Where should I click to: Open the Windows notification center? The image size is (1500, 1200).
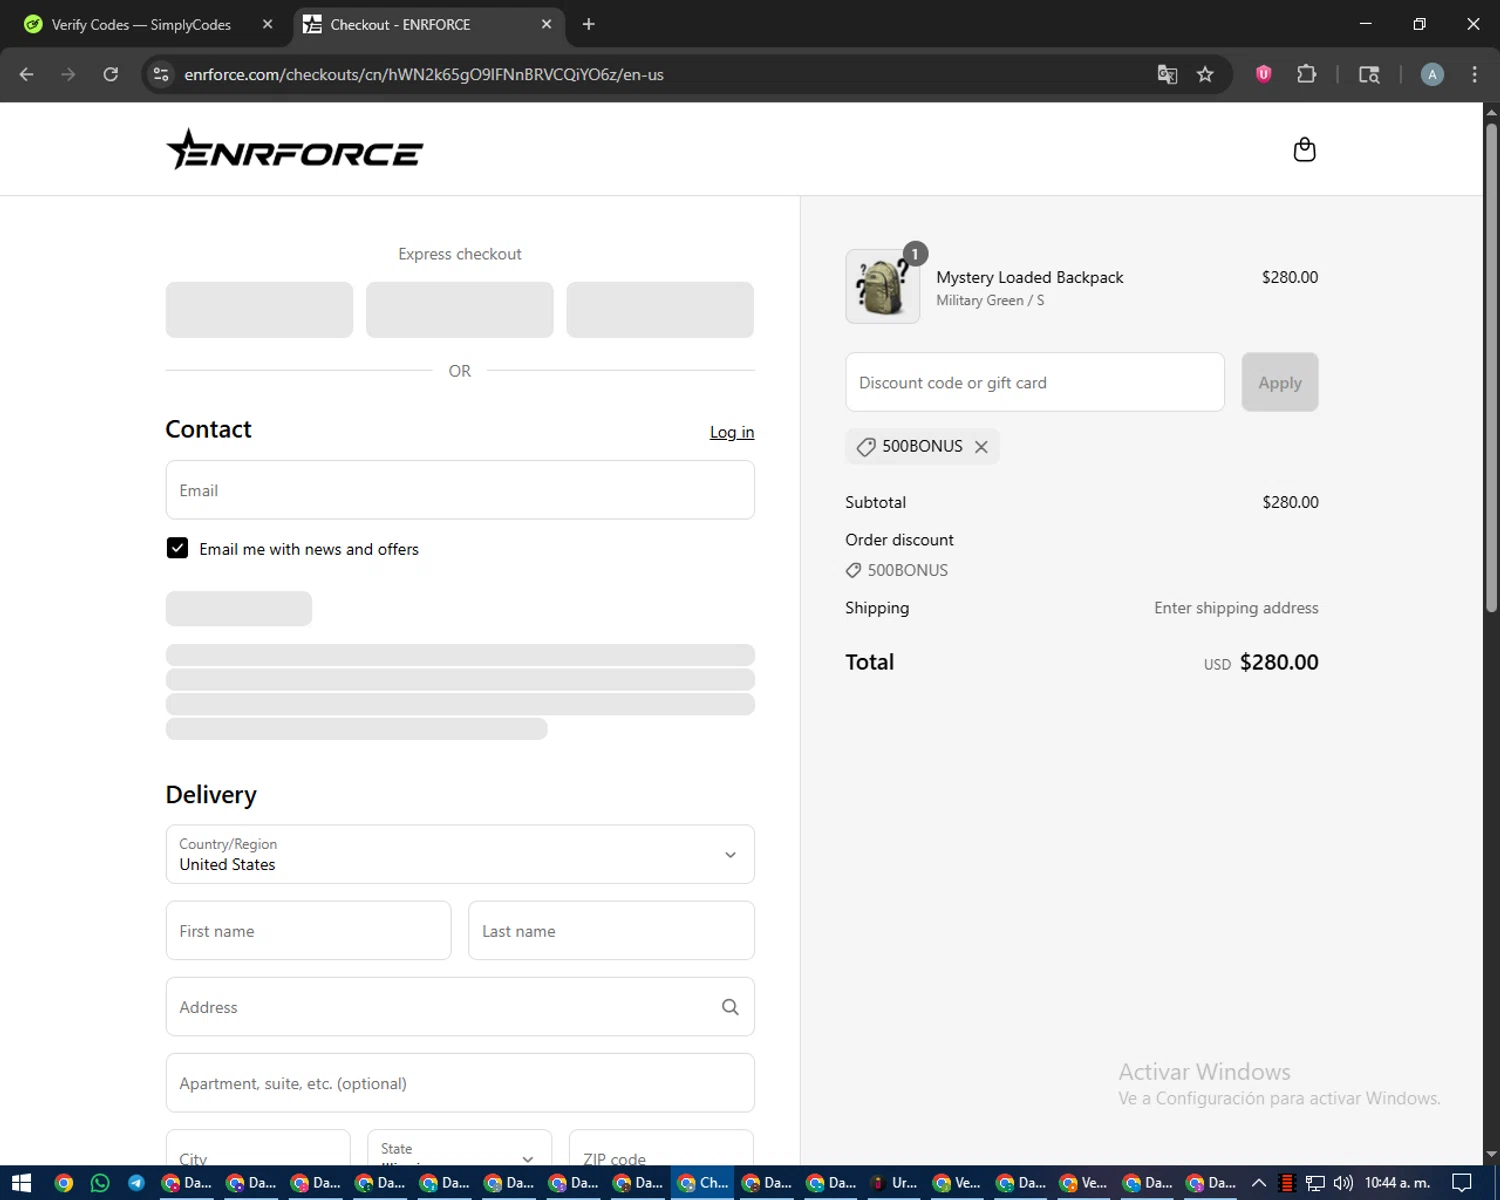pyautogui.click(x=1461, y=1183)
